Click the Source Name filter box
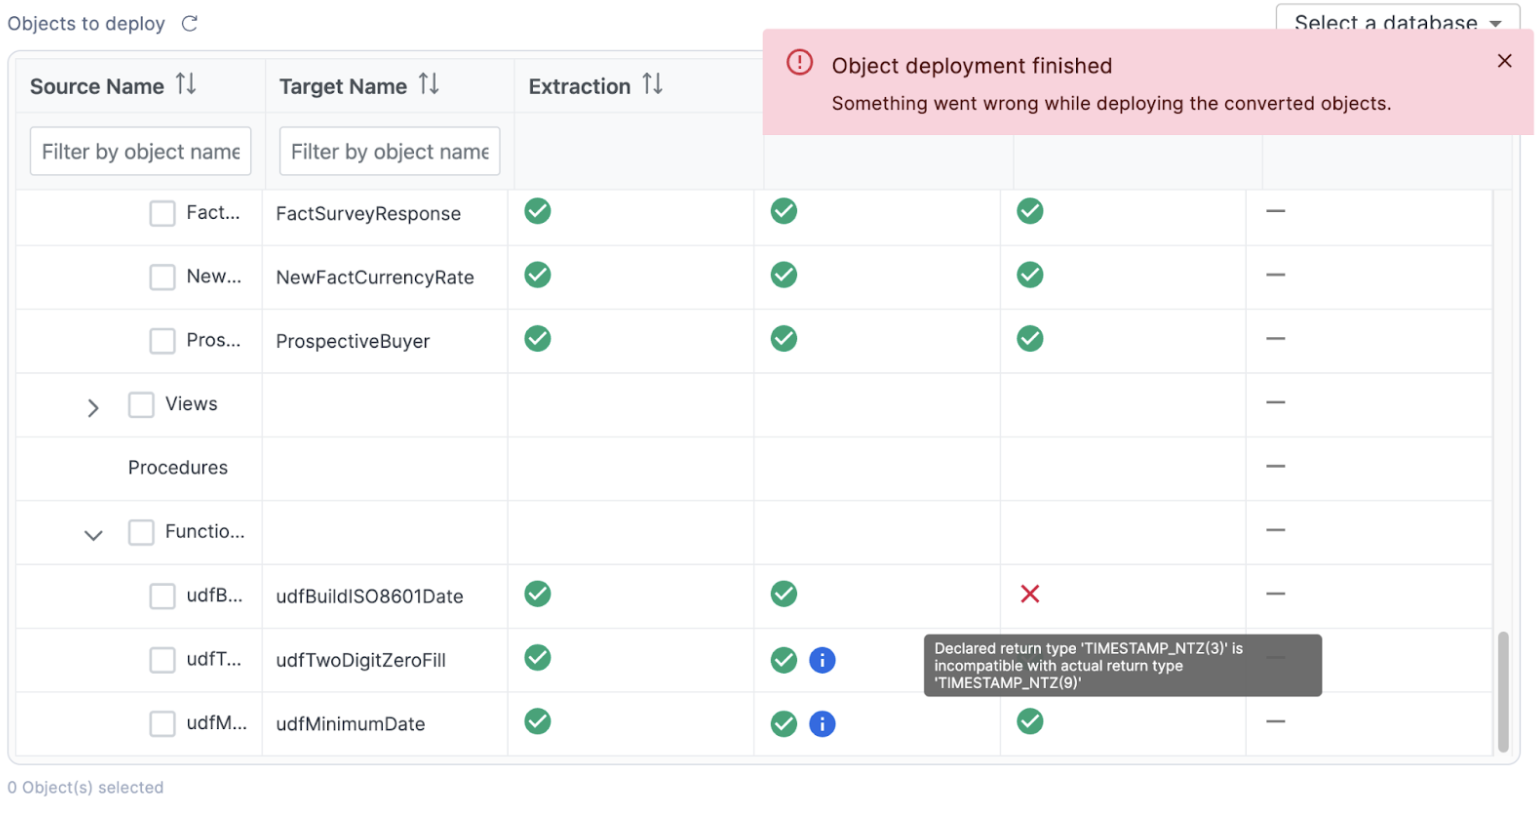Viewport: 1538px width, 816px height. point(140,150)
